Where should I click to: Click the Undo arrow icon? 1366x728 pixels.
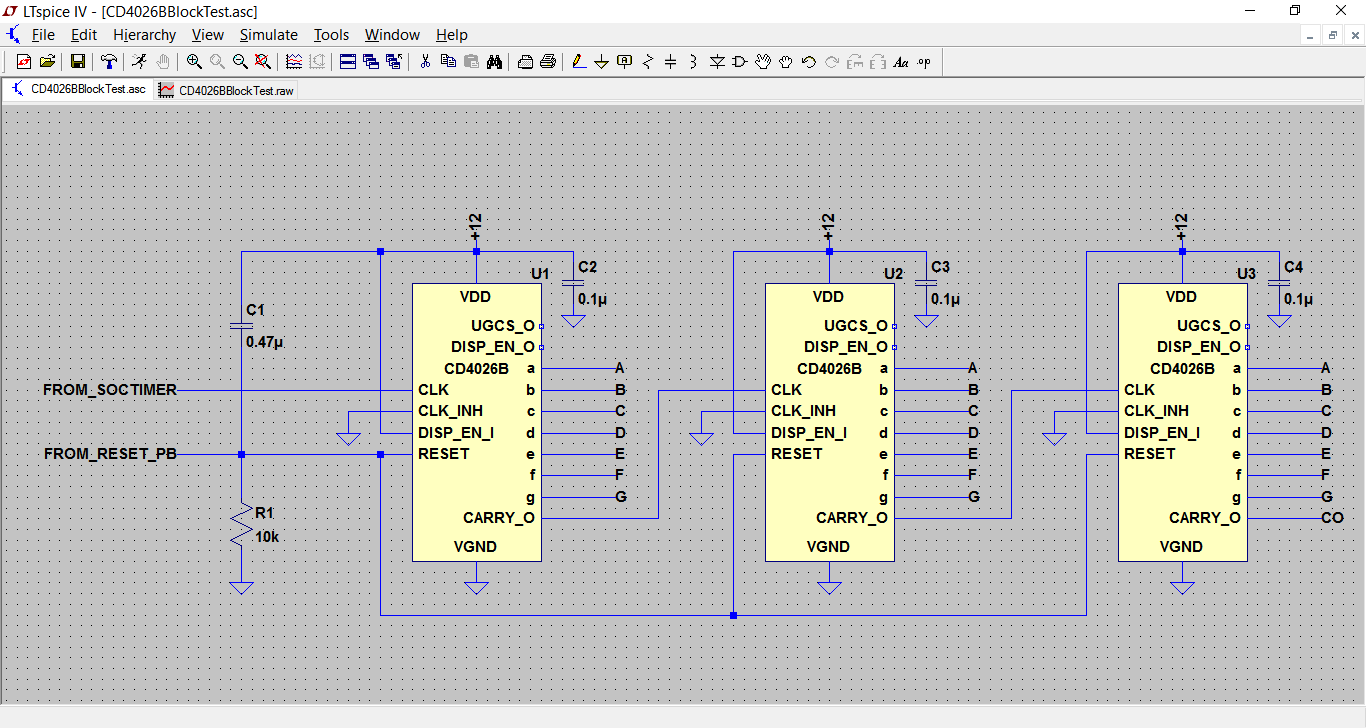pos(809,62)
